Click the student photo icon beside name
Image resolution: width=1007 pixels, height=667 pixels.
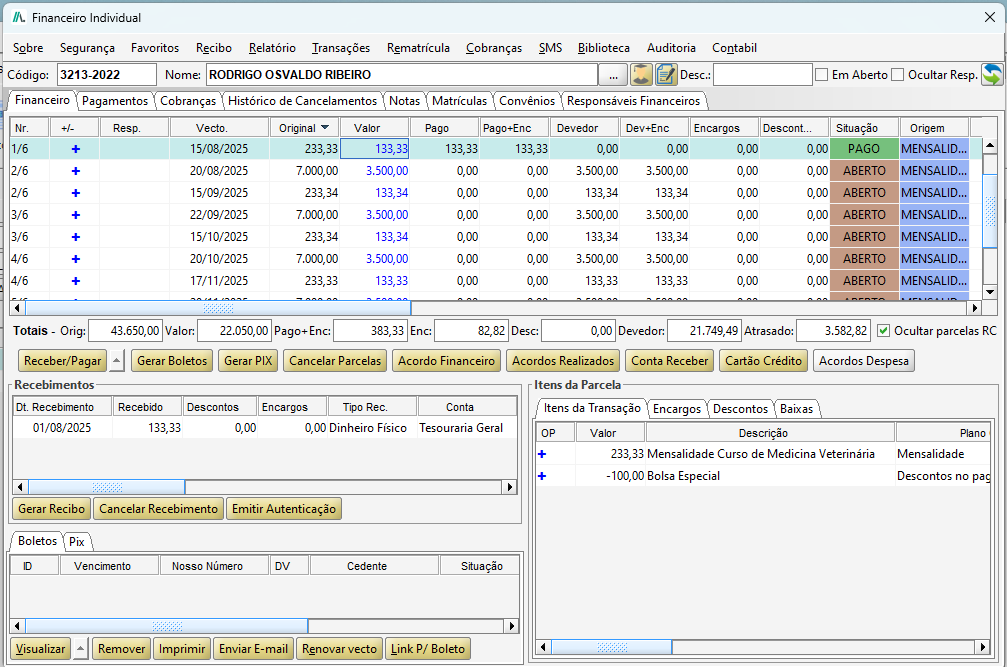click(641, 74)
